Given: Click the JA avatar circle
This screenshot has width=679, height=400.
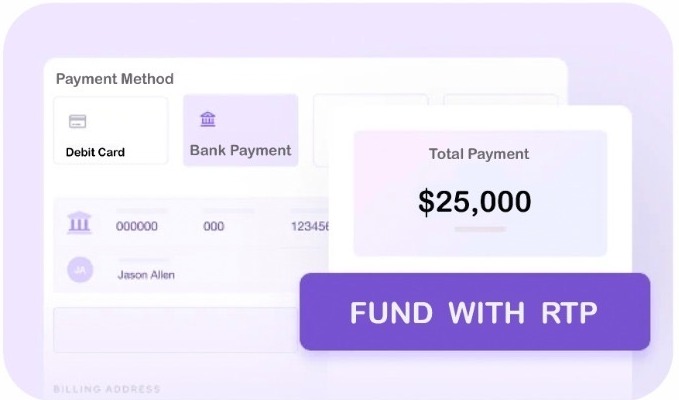Looking at the screenshot, I should (79, 269).
